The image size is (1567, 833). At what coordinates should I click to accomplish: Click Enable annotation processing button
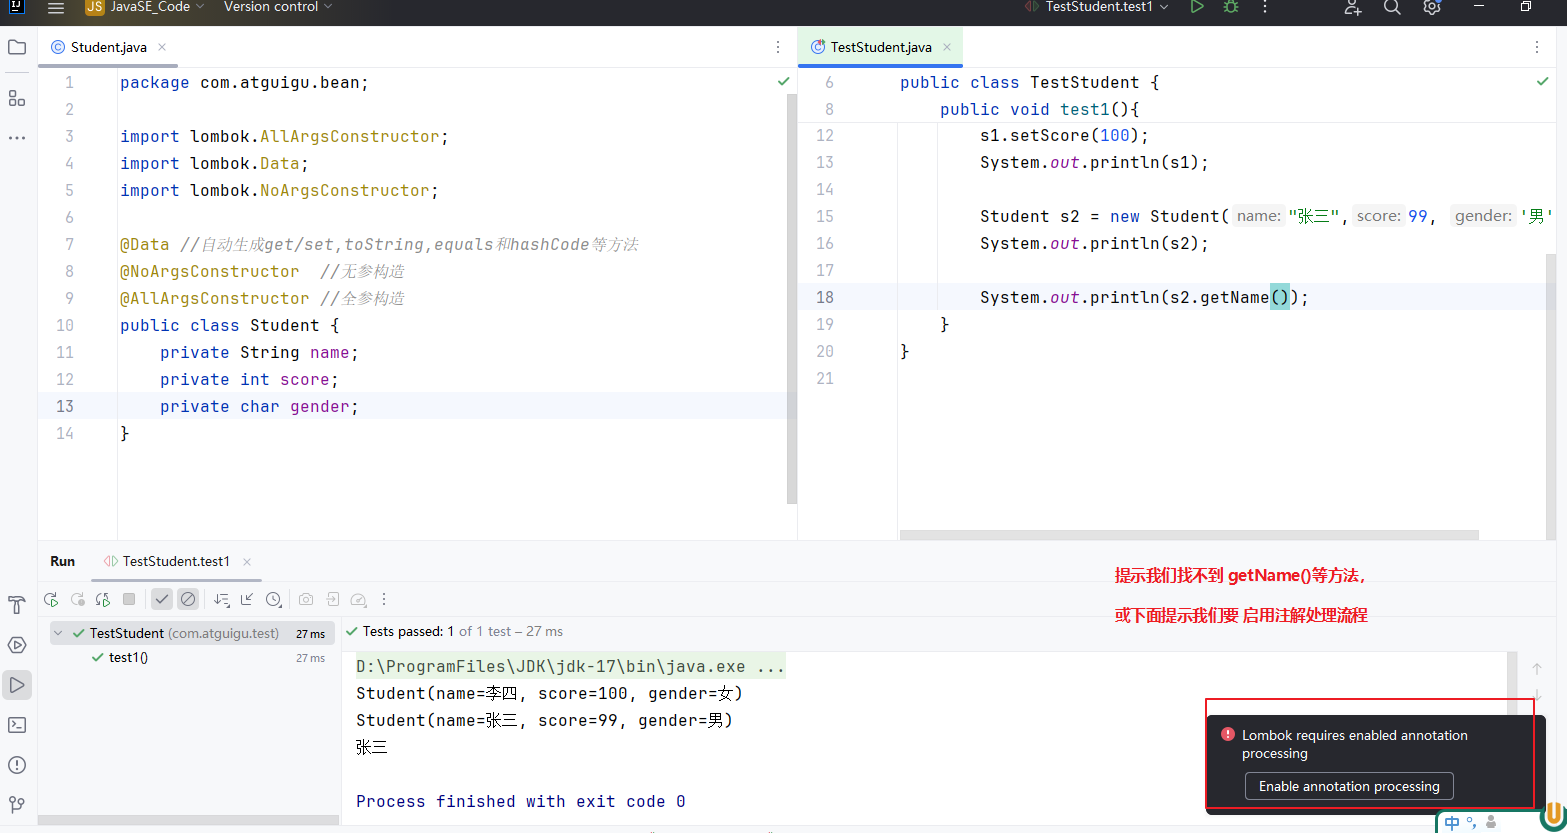point(1349,786)
